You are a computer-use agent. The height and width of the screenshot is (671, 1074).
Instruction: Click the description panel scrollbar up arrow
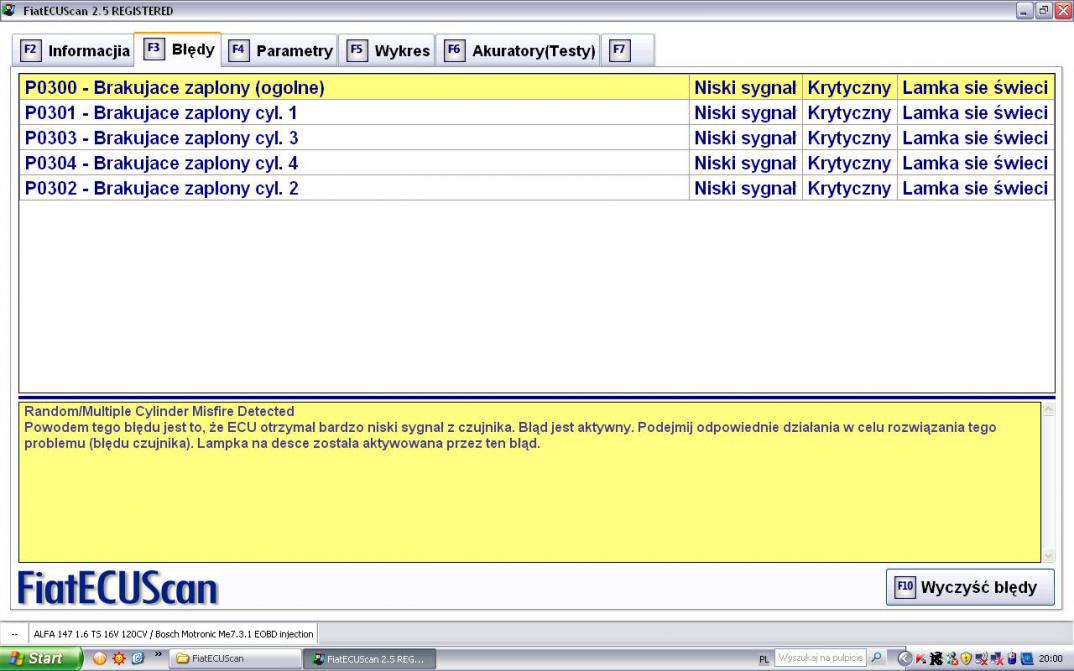(x=1048, y=410)
